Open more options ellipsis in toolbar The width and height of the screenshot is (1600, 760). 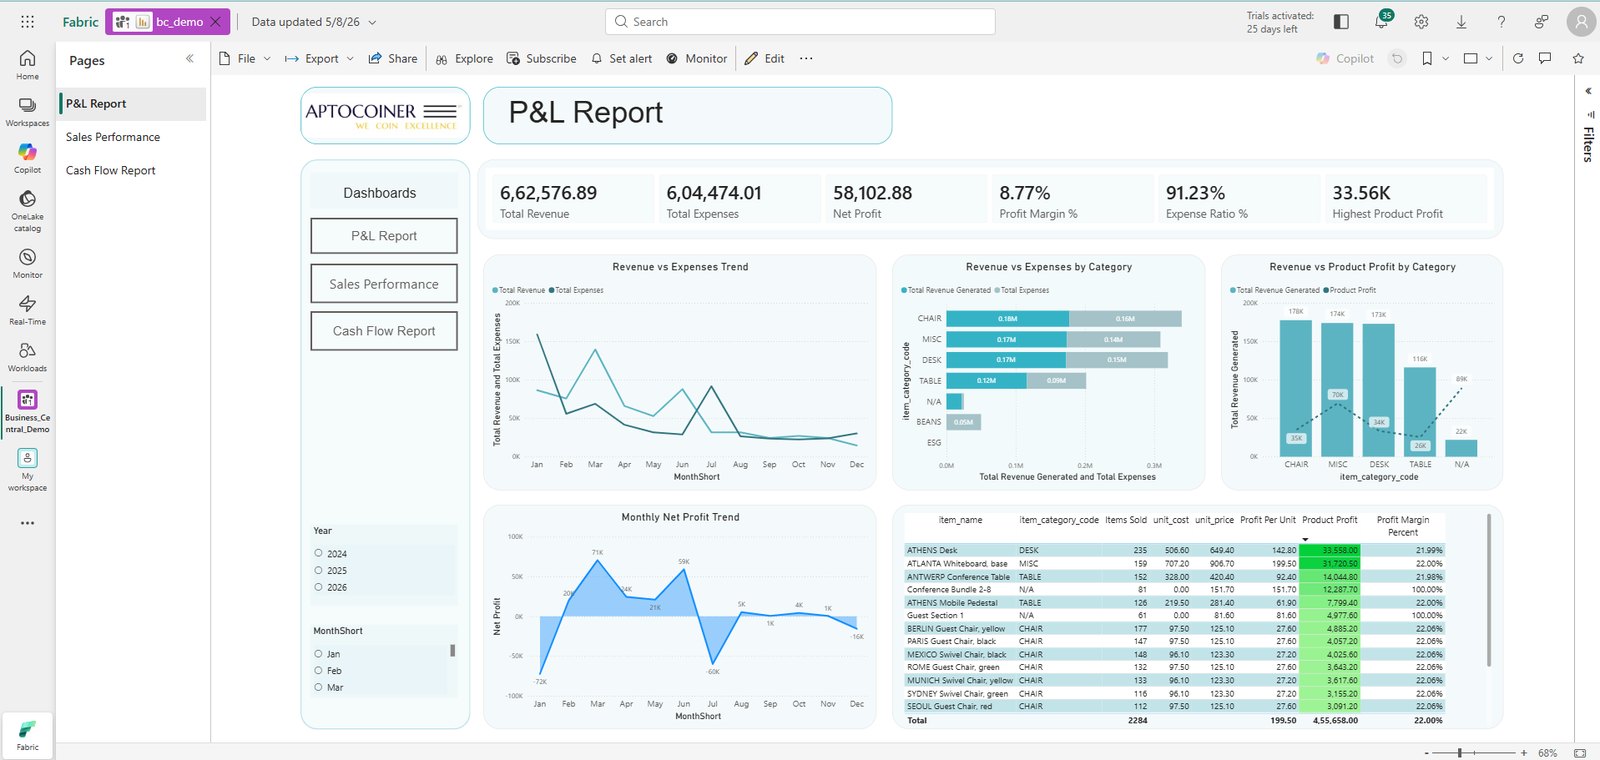(806, 58)
